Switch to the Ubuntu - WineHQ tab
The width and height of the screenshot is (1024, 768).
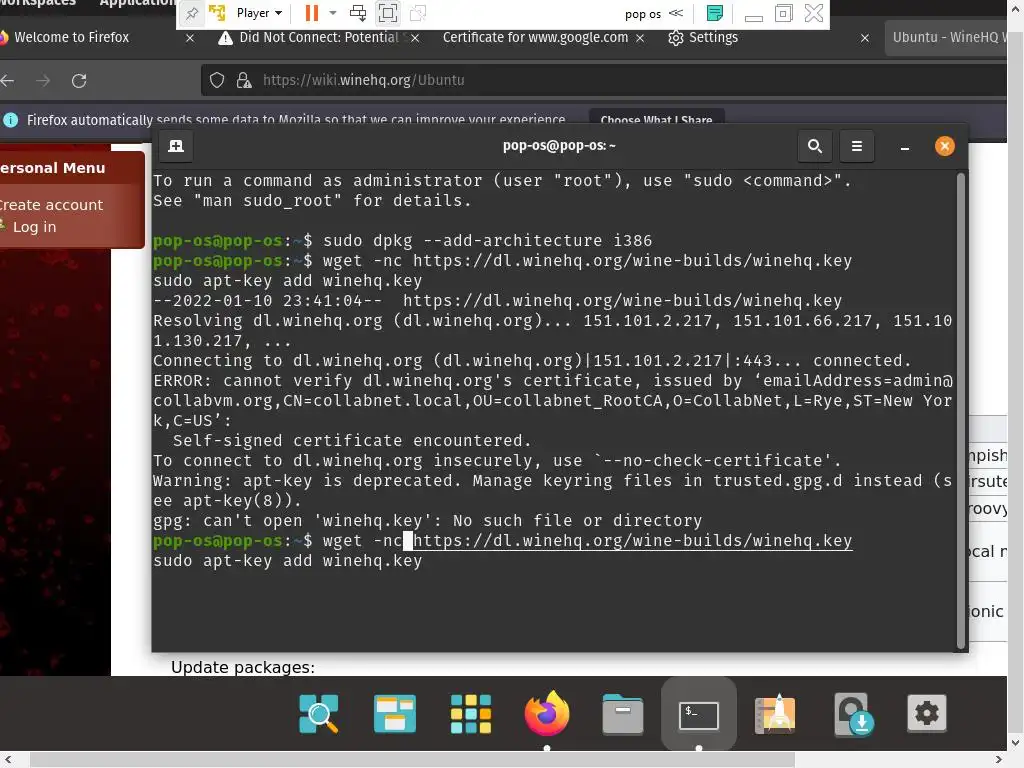pyautogui.click(x=948, y=37)
